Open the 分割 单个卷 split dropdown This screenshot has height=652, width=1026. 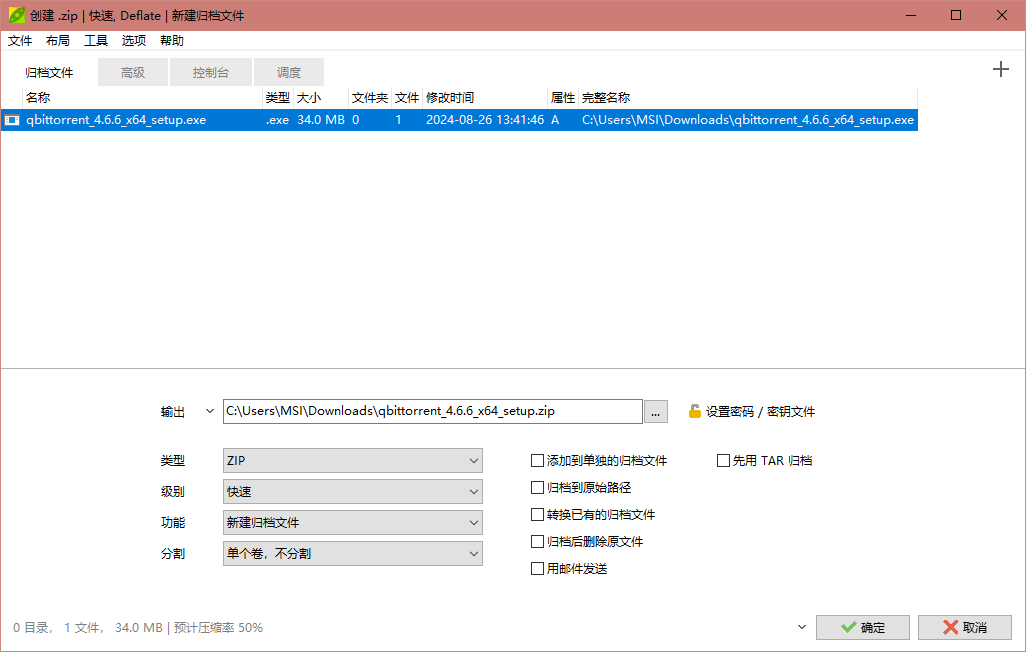pos(353,553)
